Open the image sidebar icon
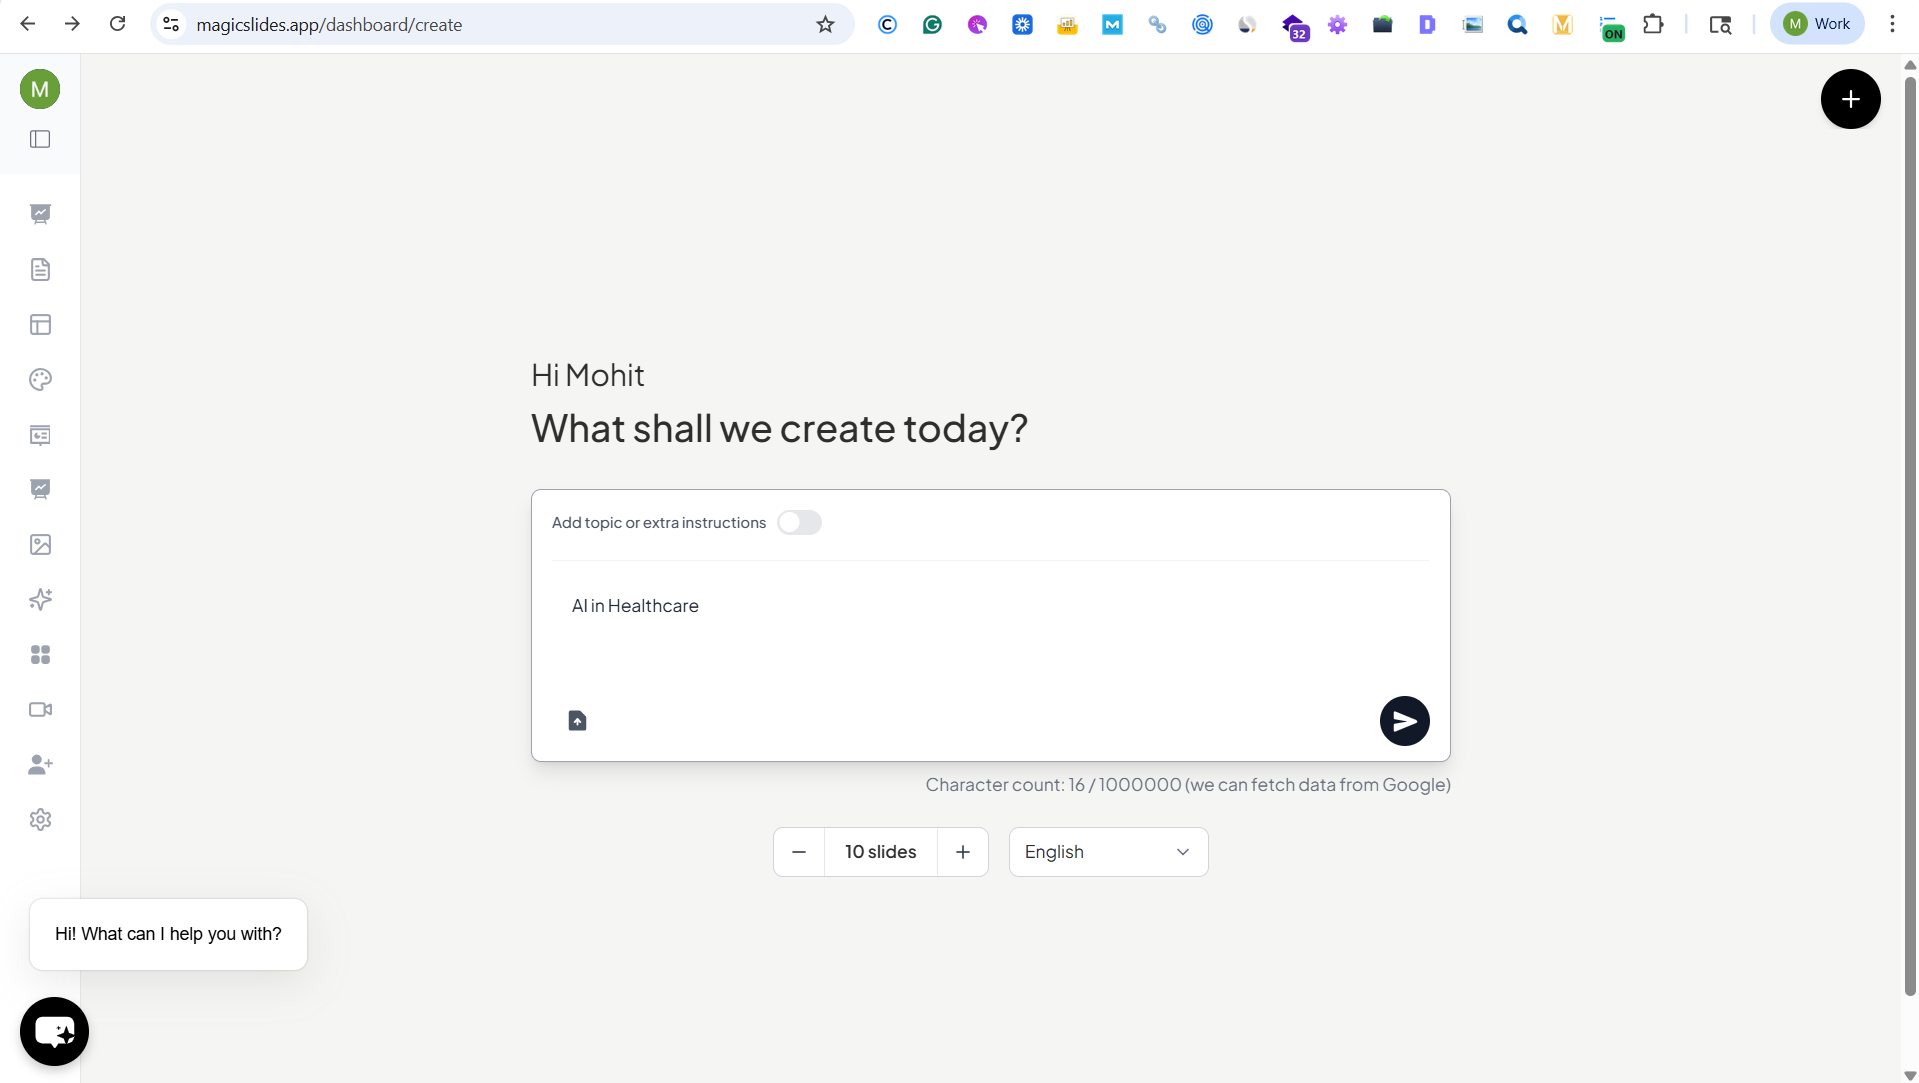This screenshot has width=1919, height=1083. coord(40,545)
